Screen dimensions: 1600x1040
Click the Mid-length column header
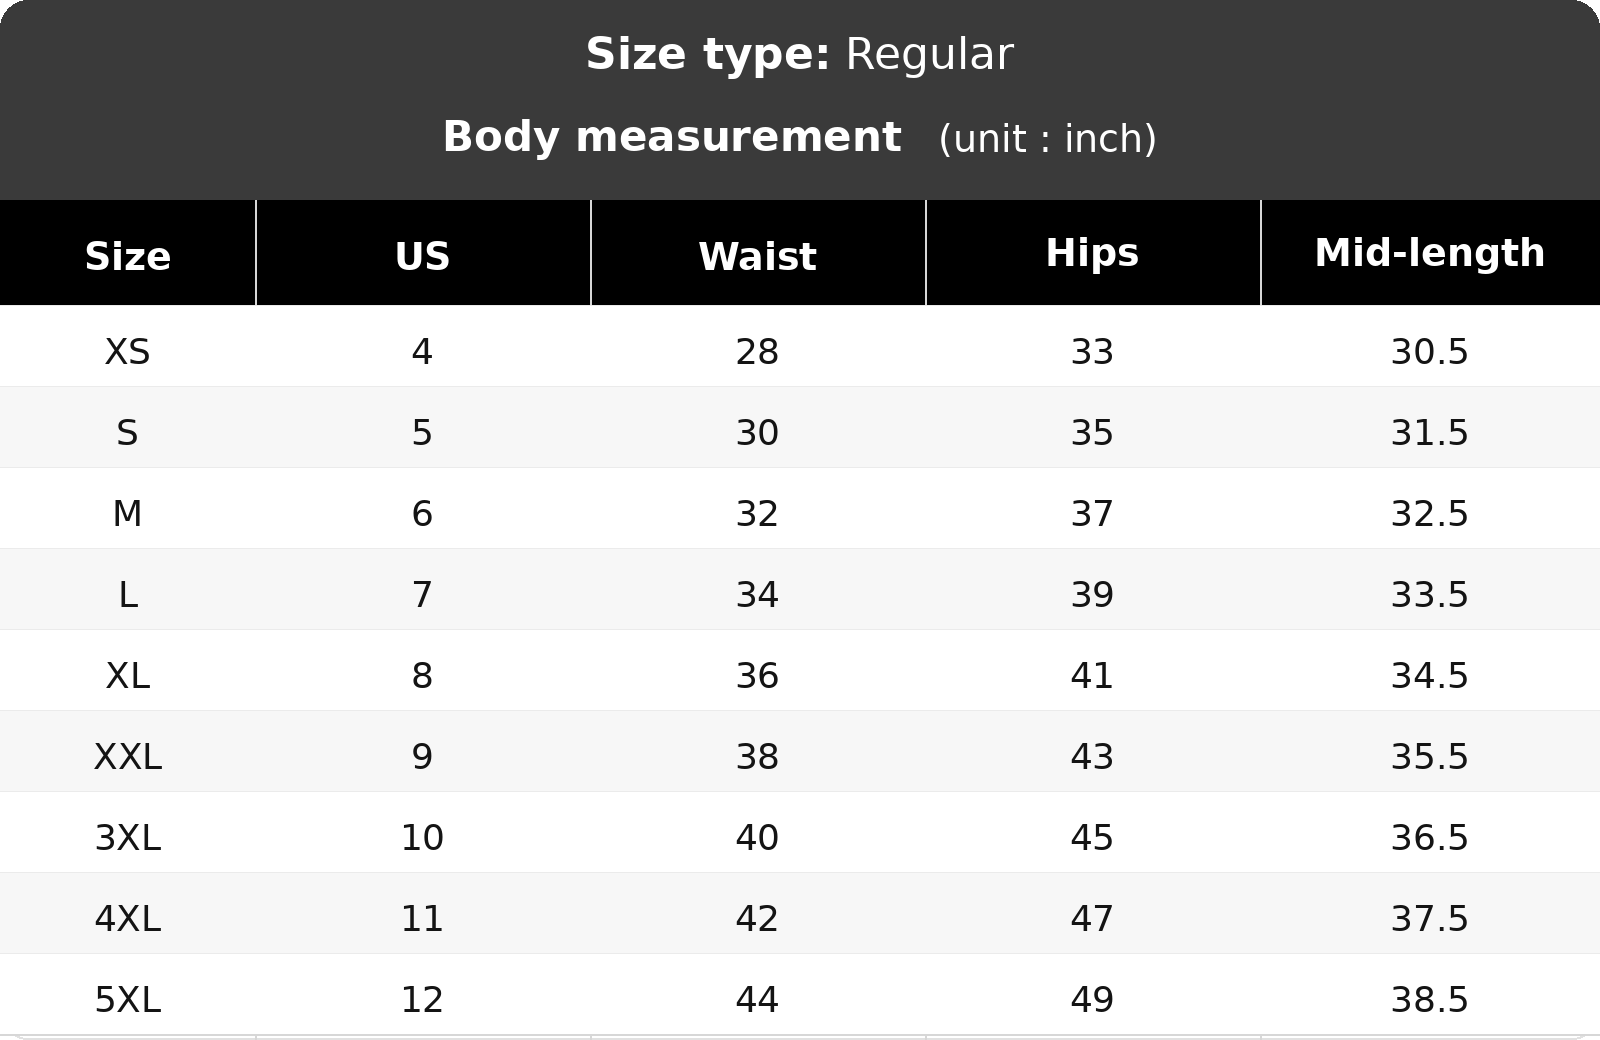pos(1429,253)
